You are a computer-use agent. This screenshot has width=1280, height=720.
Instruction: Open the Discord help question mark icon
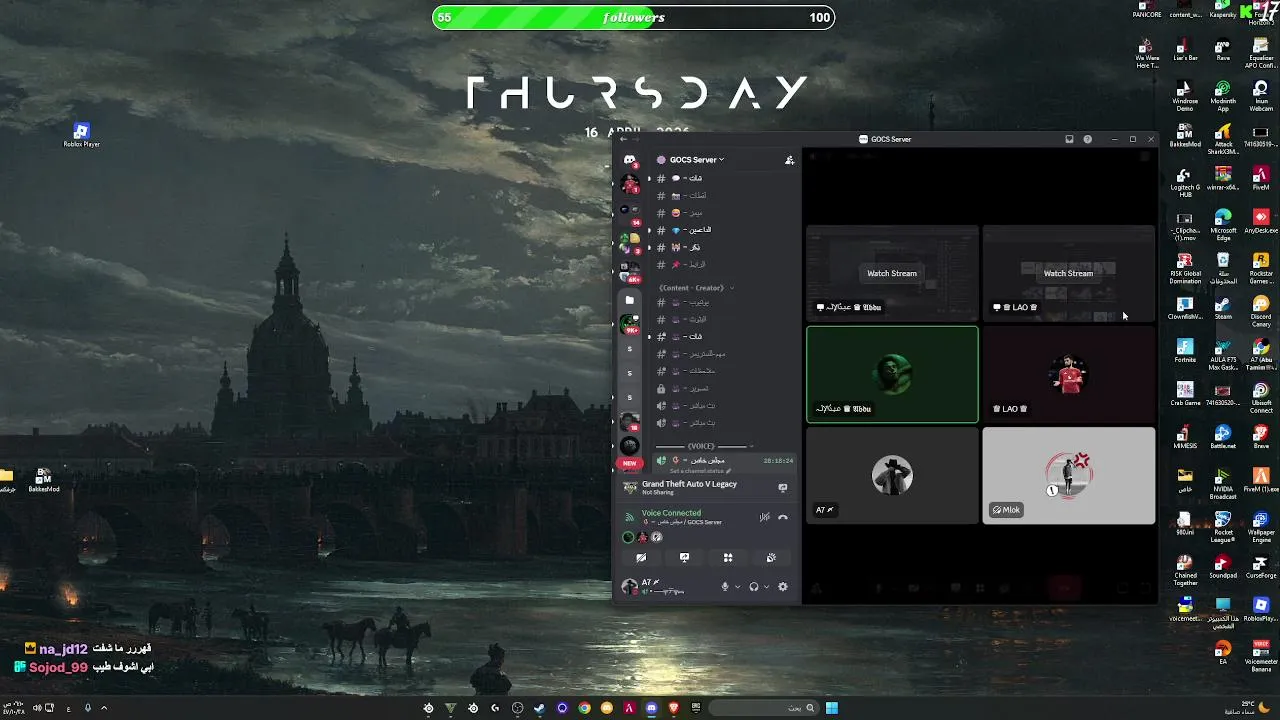pos(1088,139)
